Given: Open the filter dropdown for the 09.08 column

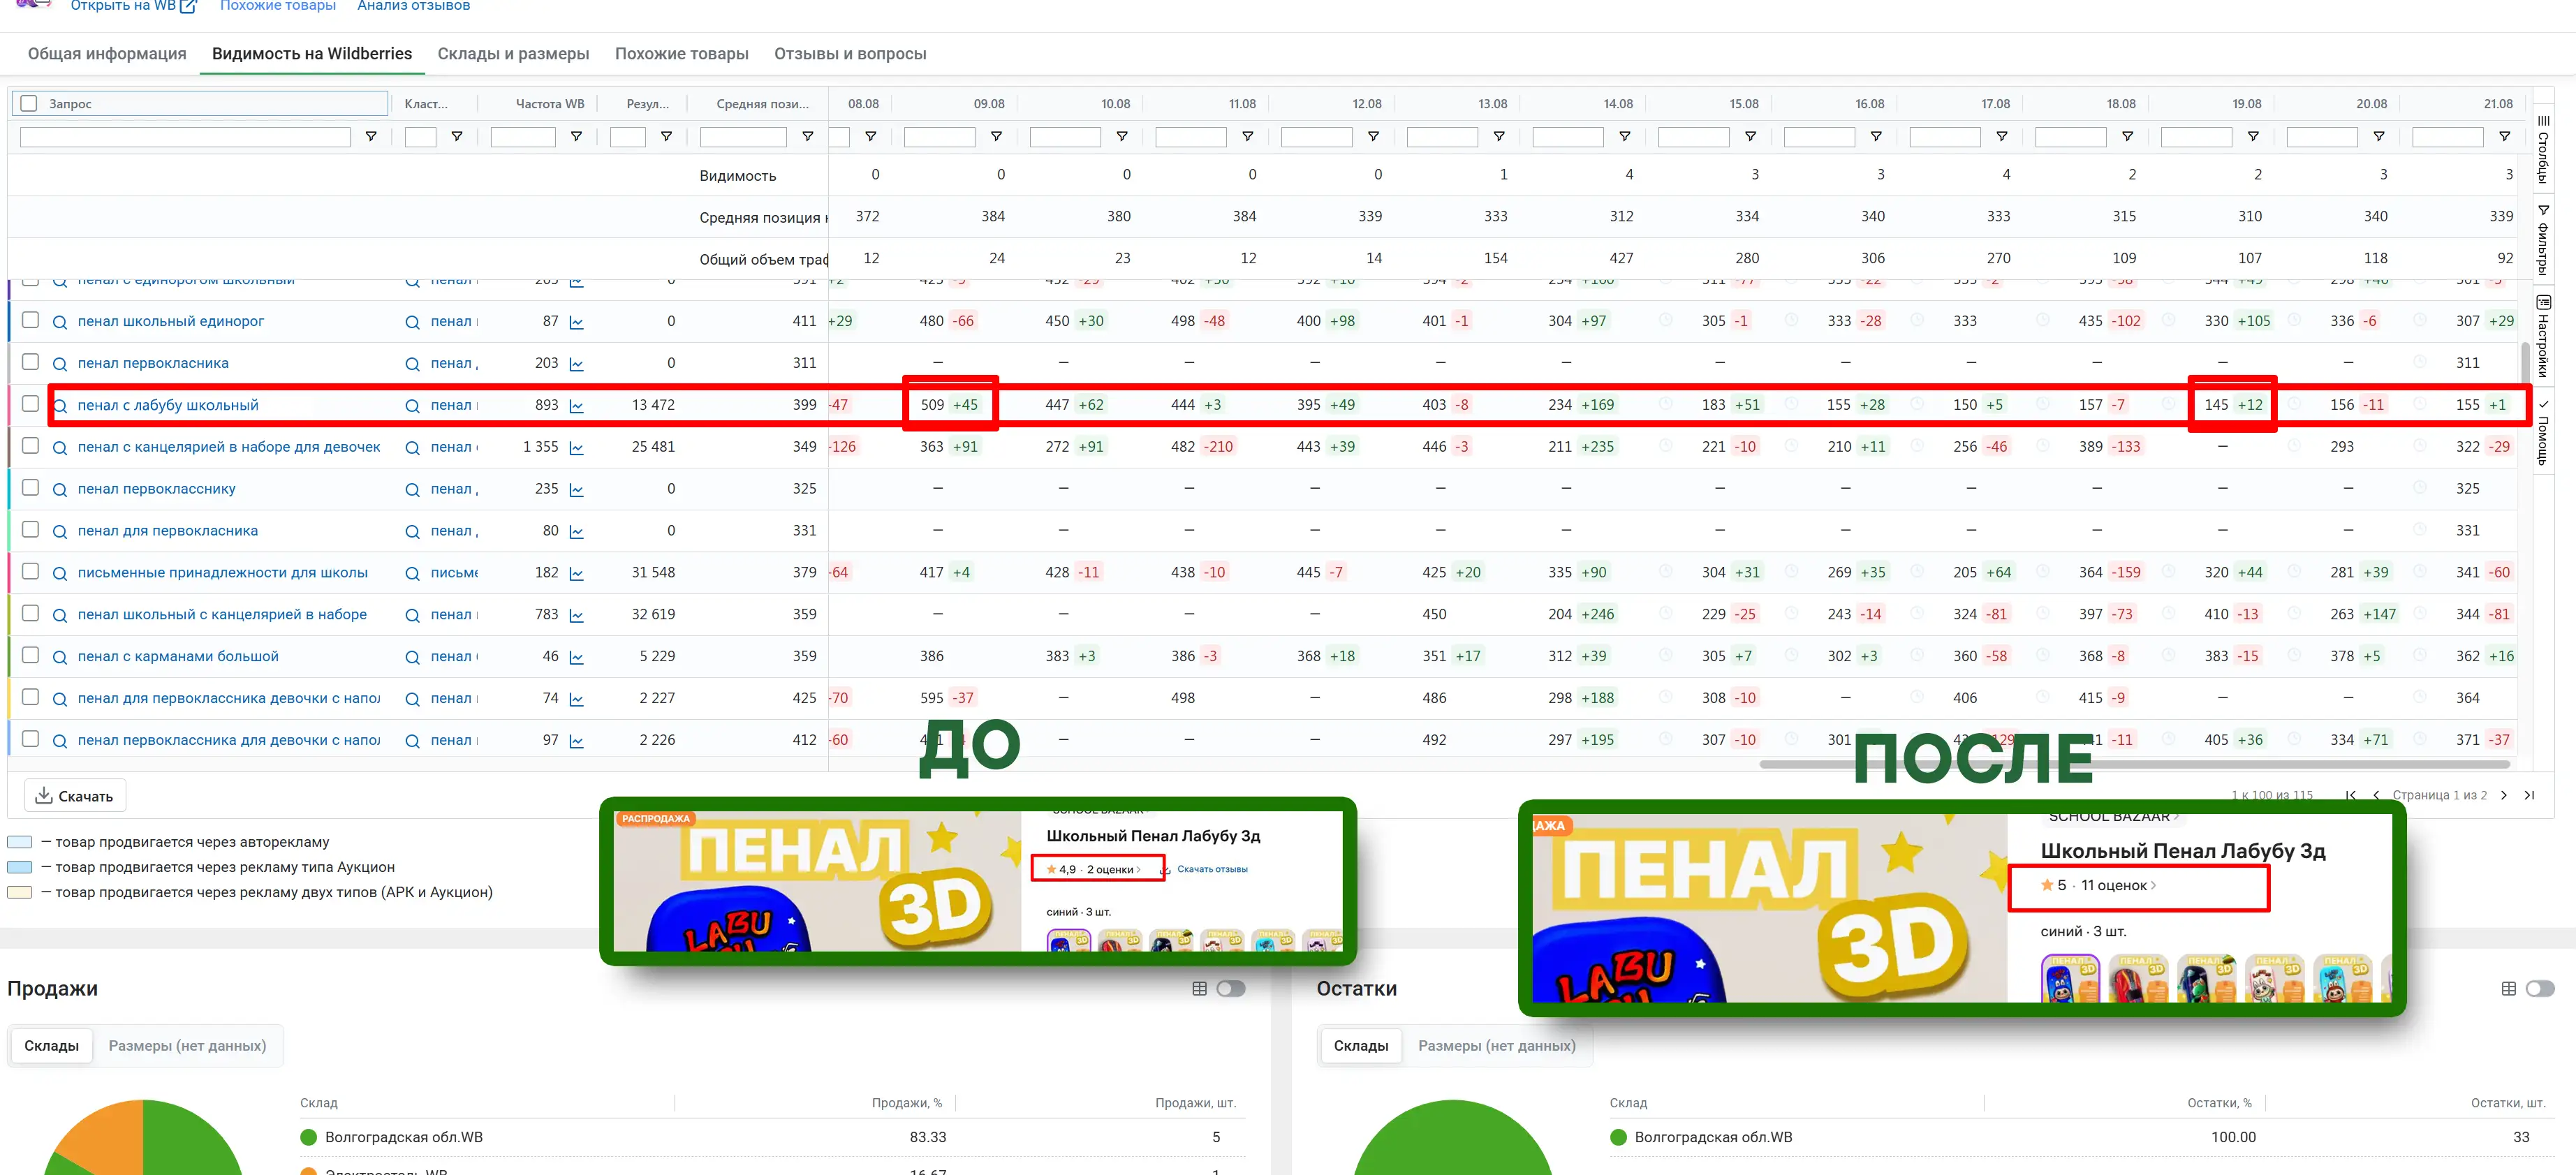Looking at the screenshot, I should click(x=996, y=137).
